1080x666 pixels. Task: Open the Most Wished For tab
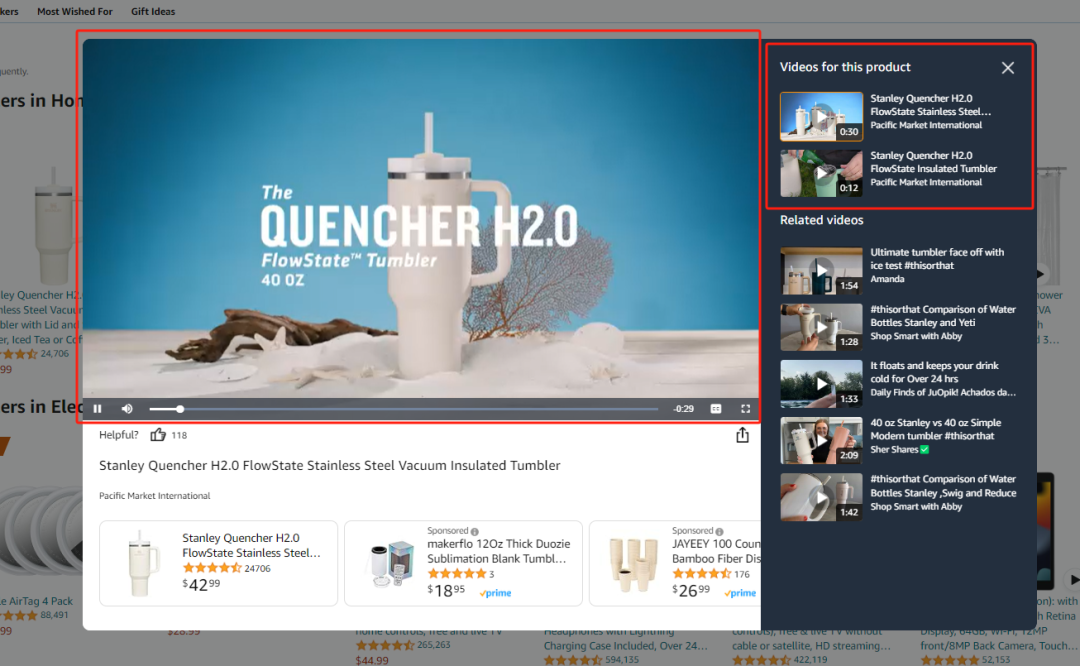point(74,11)
